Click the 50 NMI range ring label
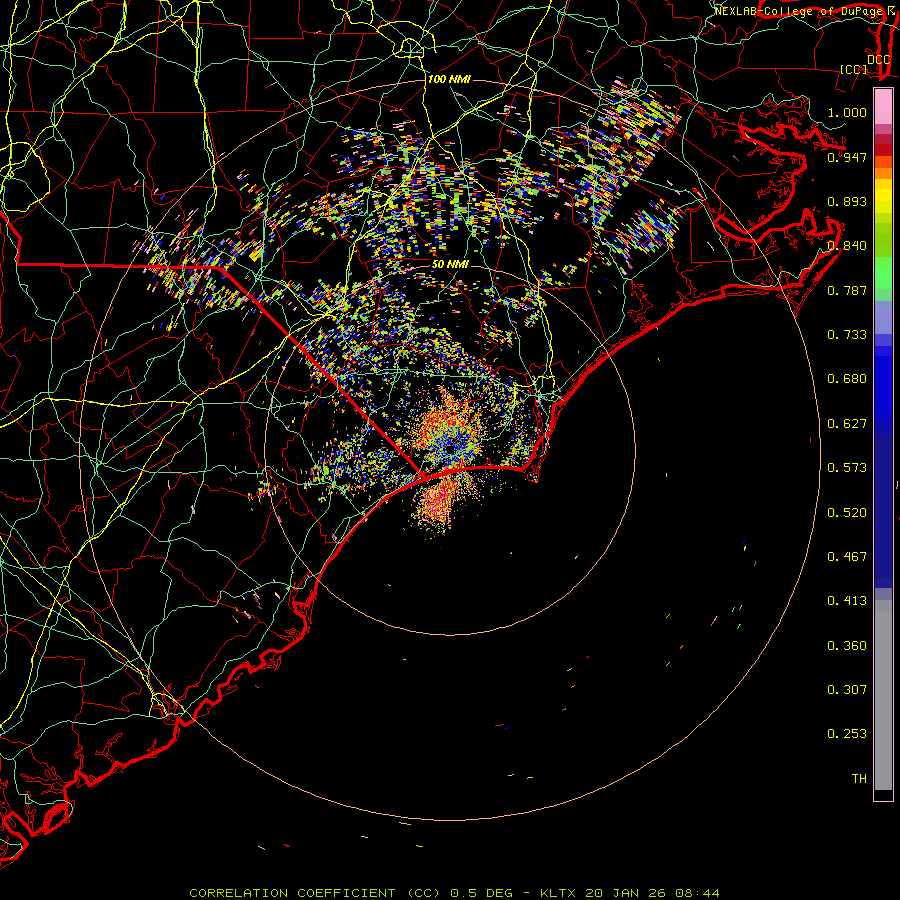 (450, 265)
